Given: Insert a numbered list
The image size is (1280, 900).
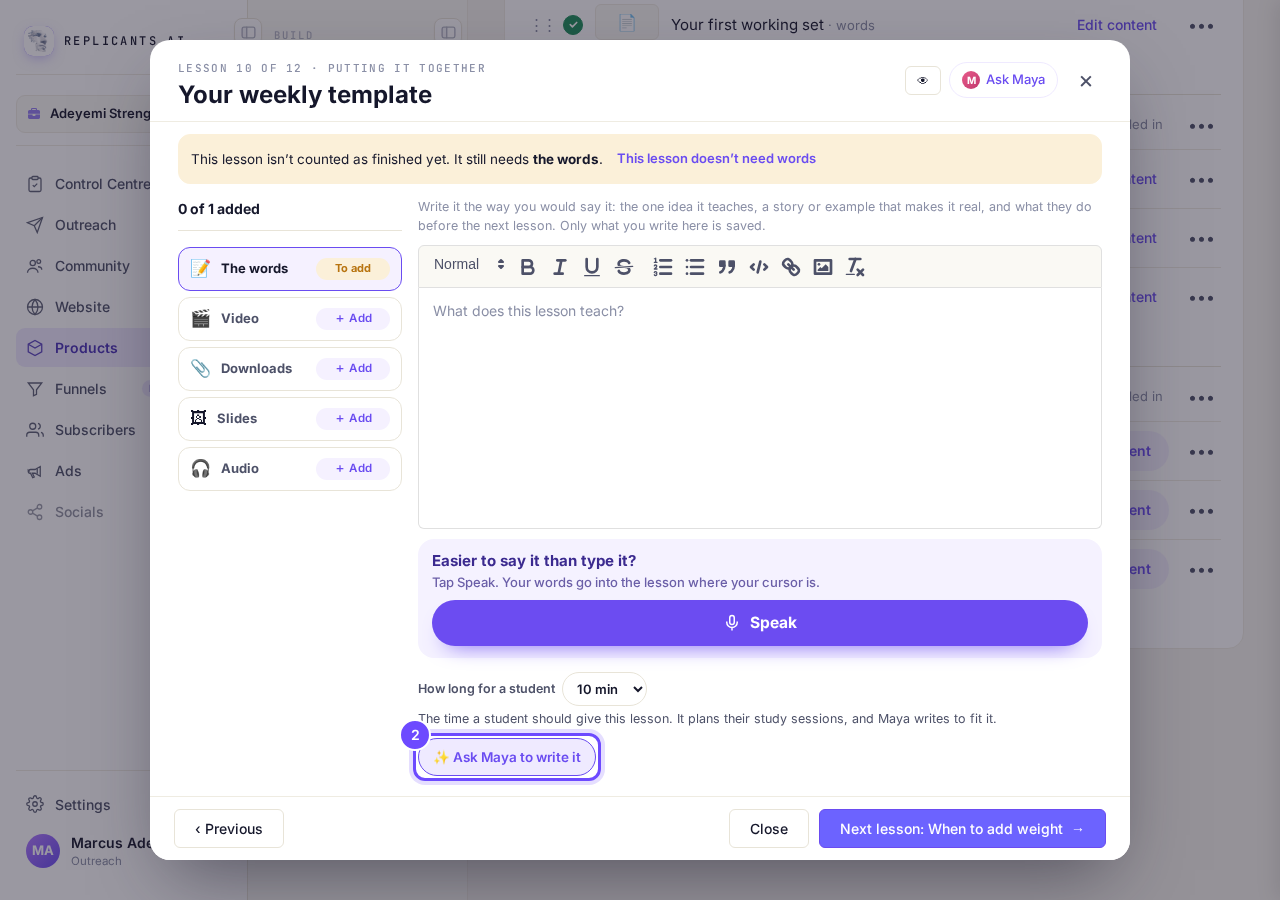Looking at the screenshot, I should coord(663,267).
